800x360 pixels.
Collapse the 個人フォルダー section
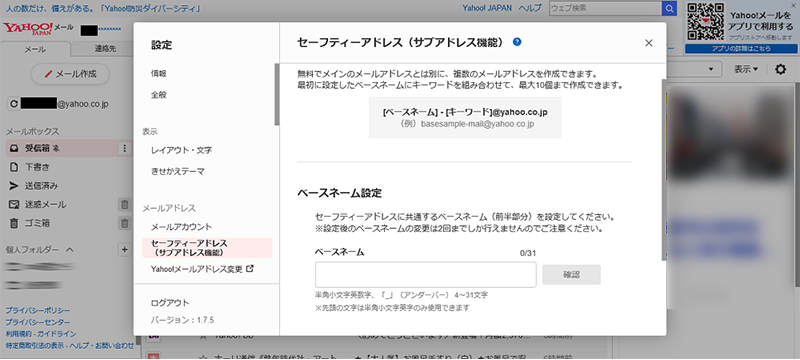click(69, 250)
